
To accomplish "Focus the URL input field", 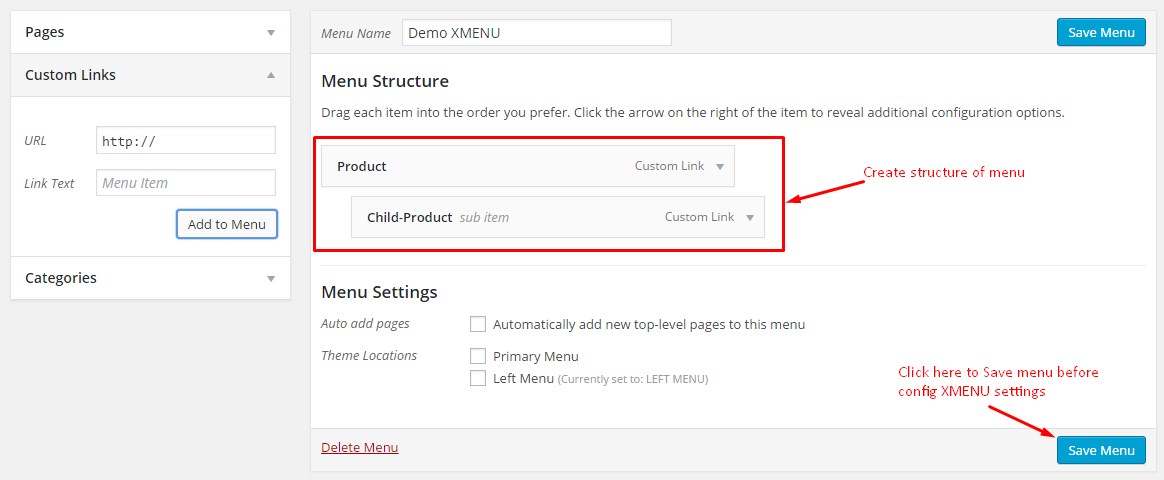I will click(x=186, y=140).
